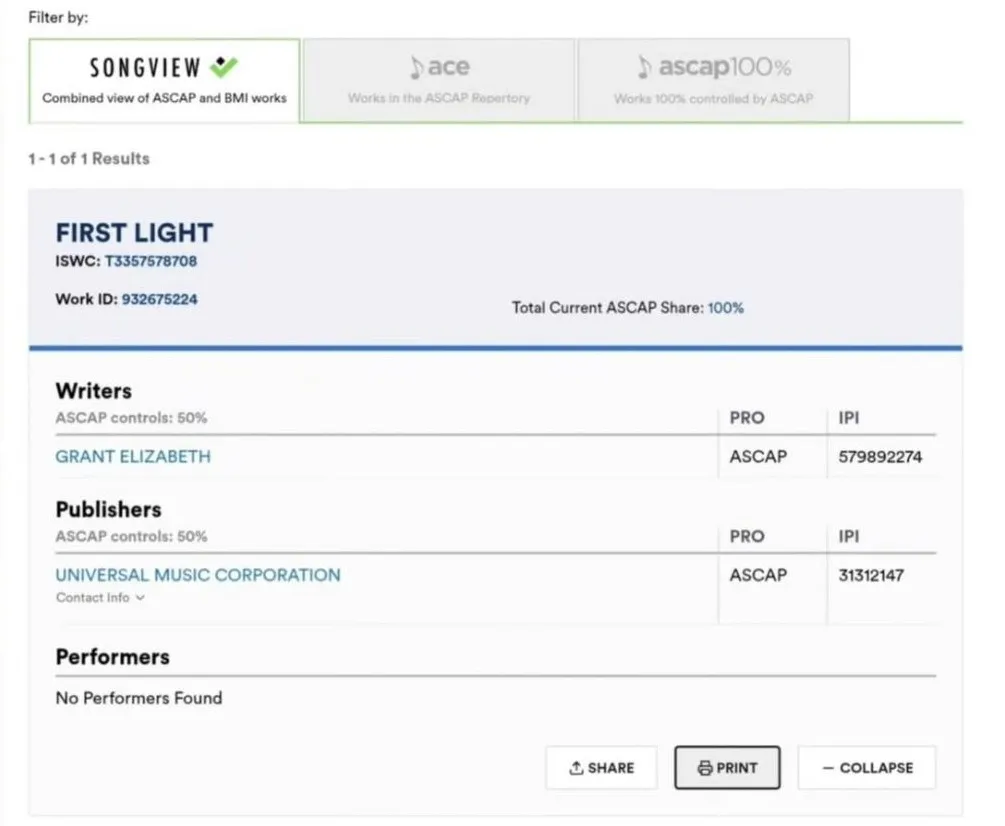Open the Work ID link 932675224
The height and width of the screenshot is (826, 1005).
[x=160, y=299]
